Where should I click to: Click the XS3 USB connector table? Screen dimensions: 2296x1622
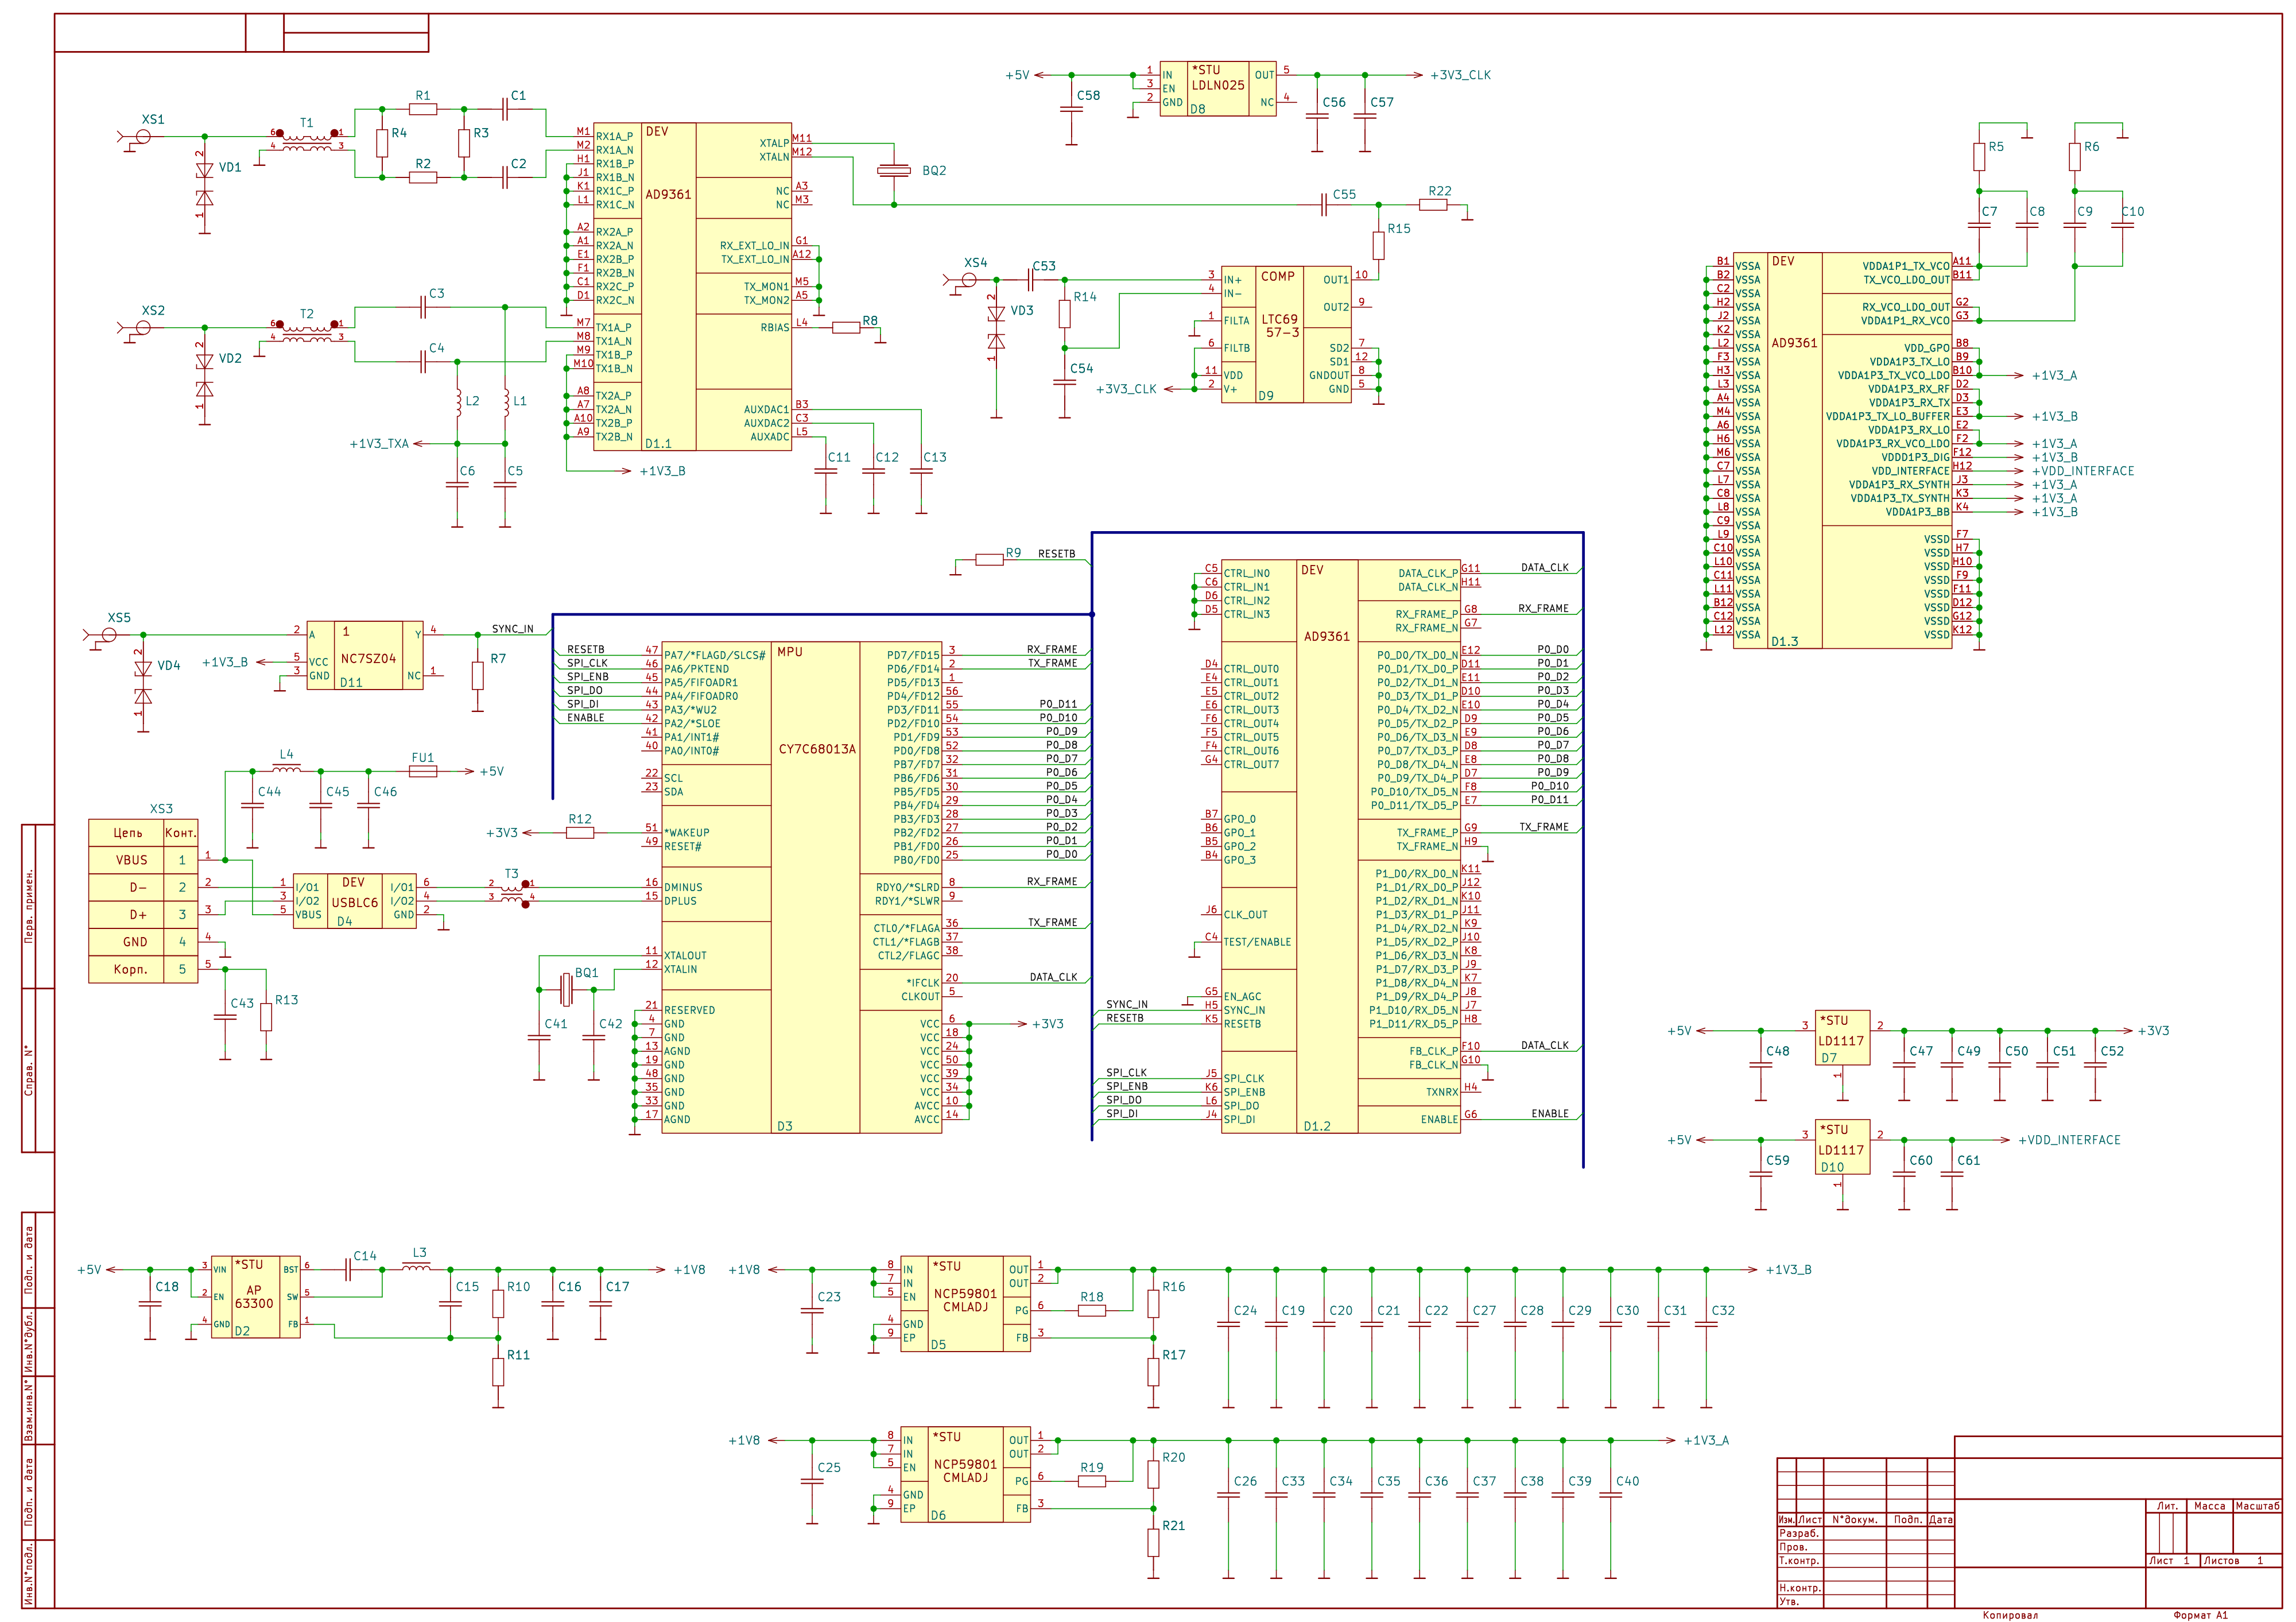(143, 901)
